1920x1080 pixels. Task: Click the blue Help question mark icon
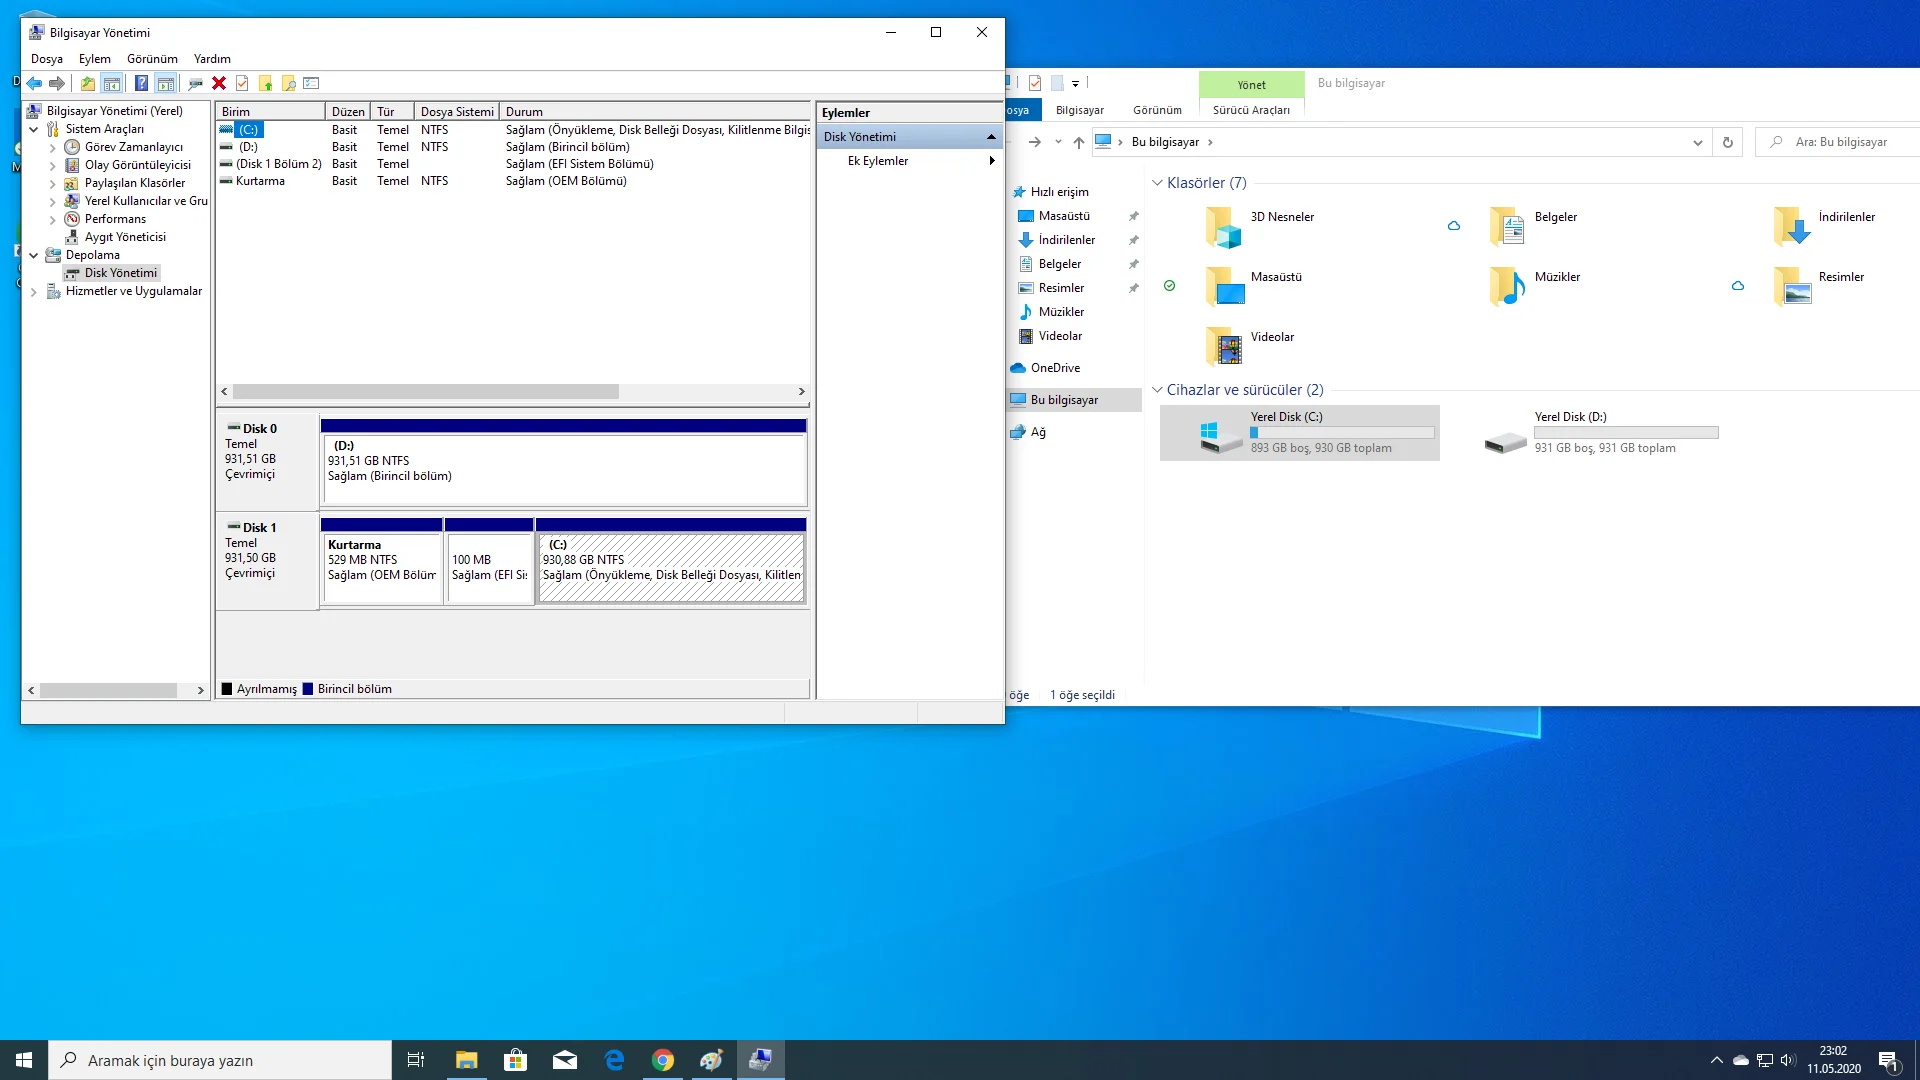click(x=141, y=83)
